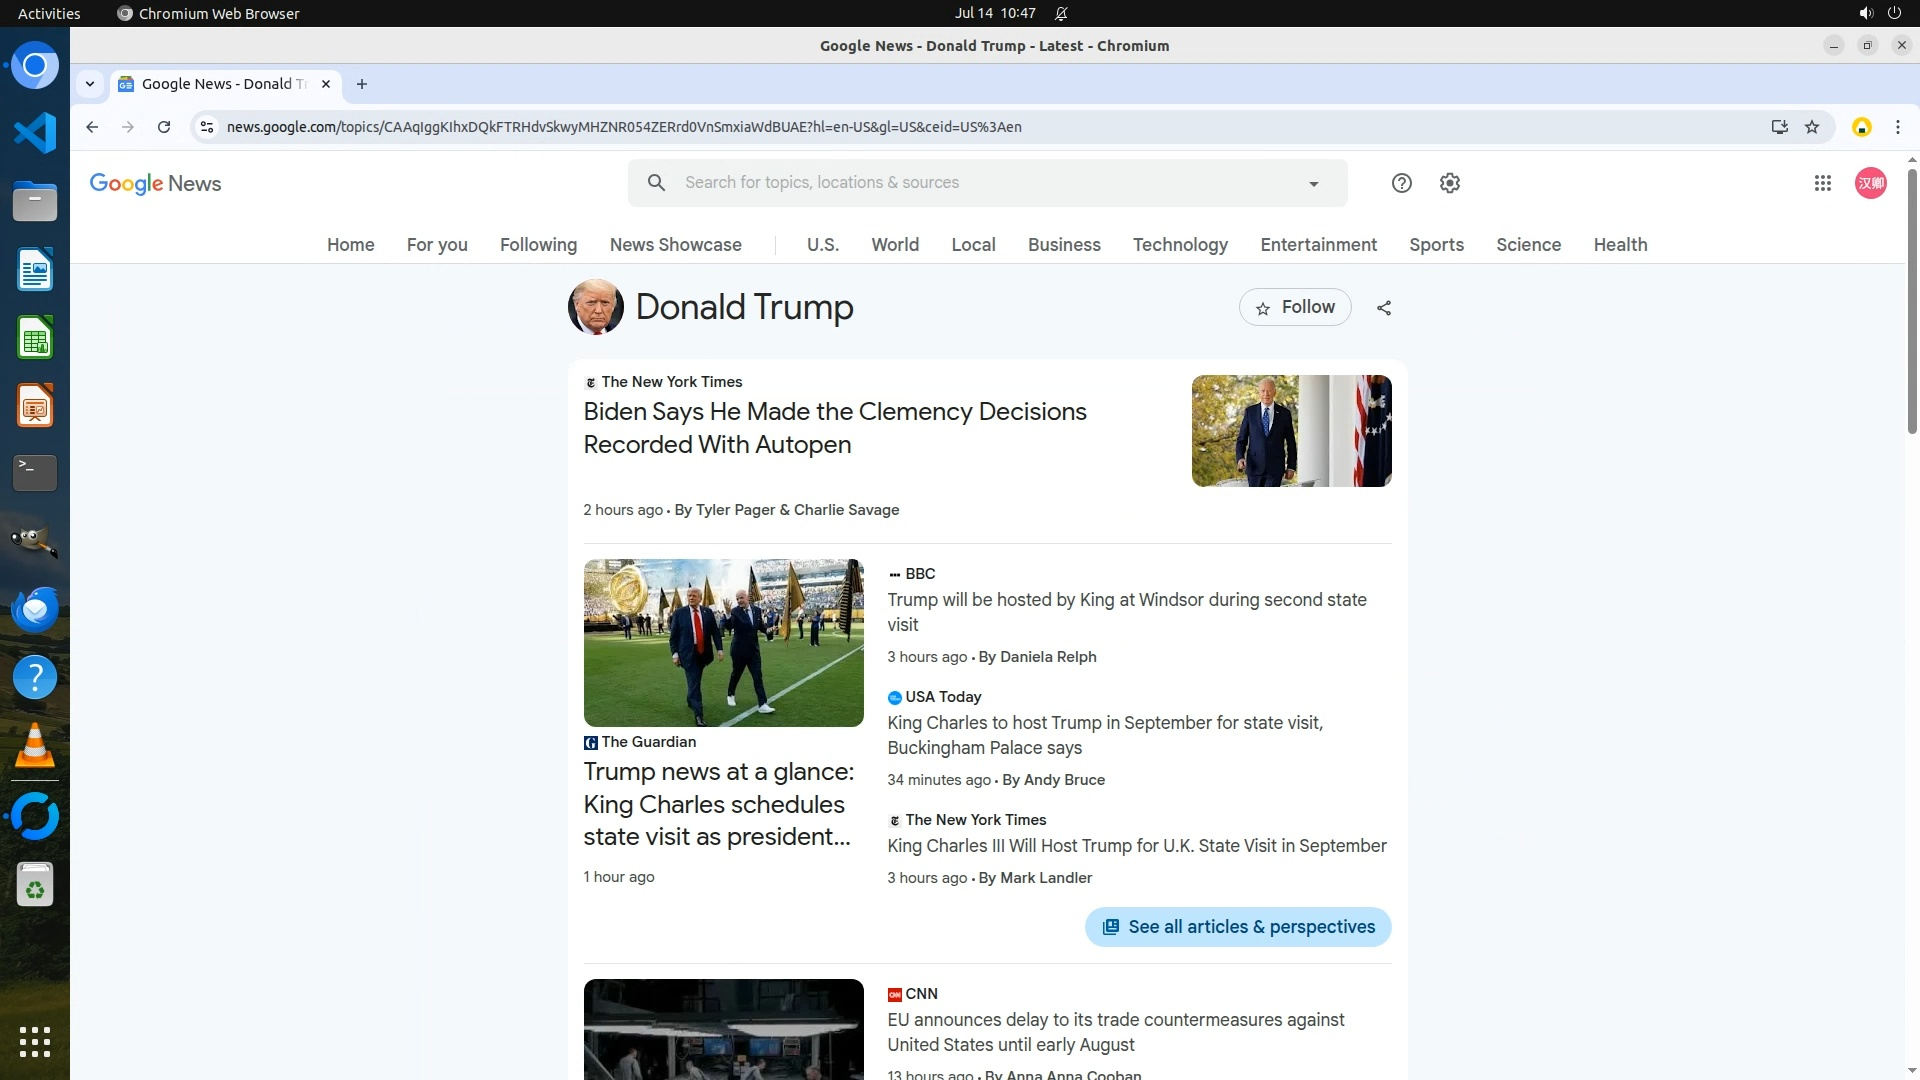Screen dimensions: 1920x1080
Task: Bookmark this page with star icon
Action: [1811, 127]
